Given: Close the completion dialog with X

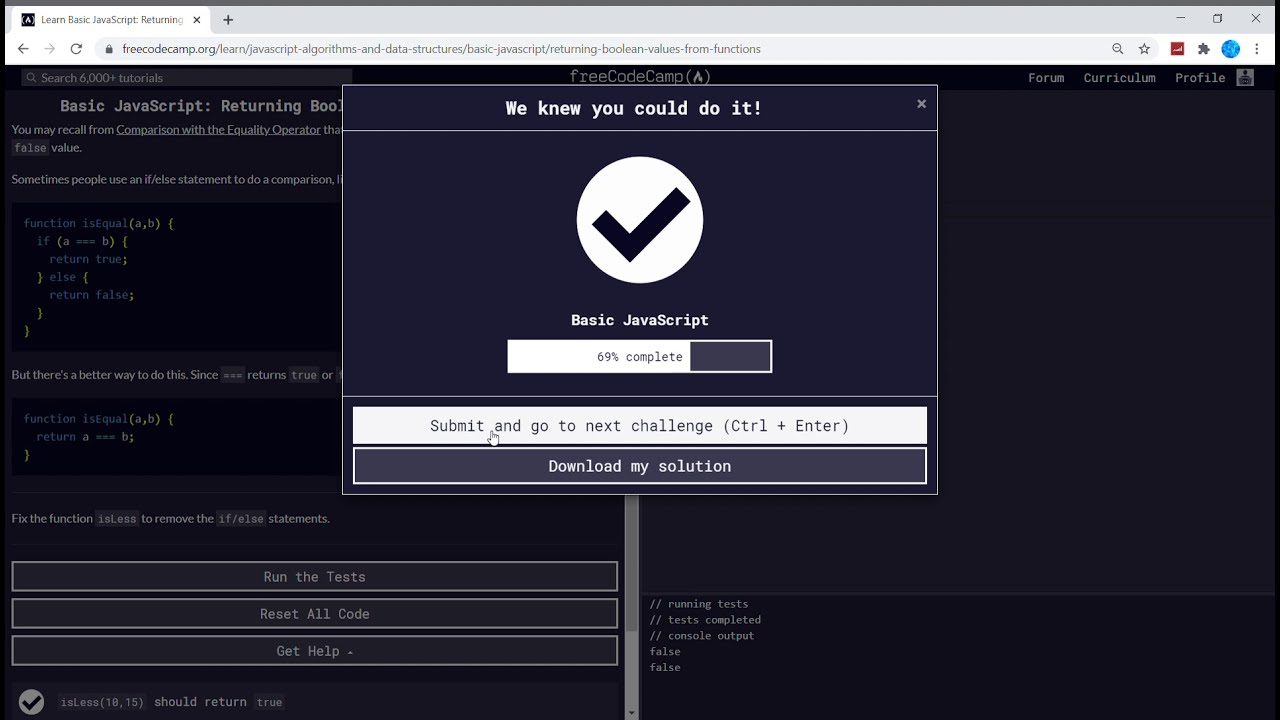Looking at the screenshot, I should point(922,104).
